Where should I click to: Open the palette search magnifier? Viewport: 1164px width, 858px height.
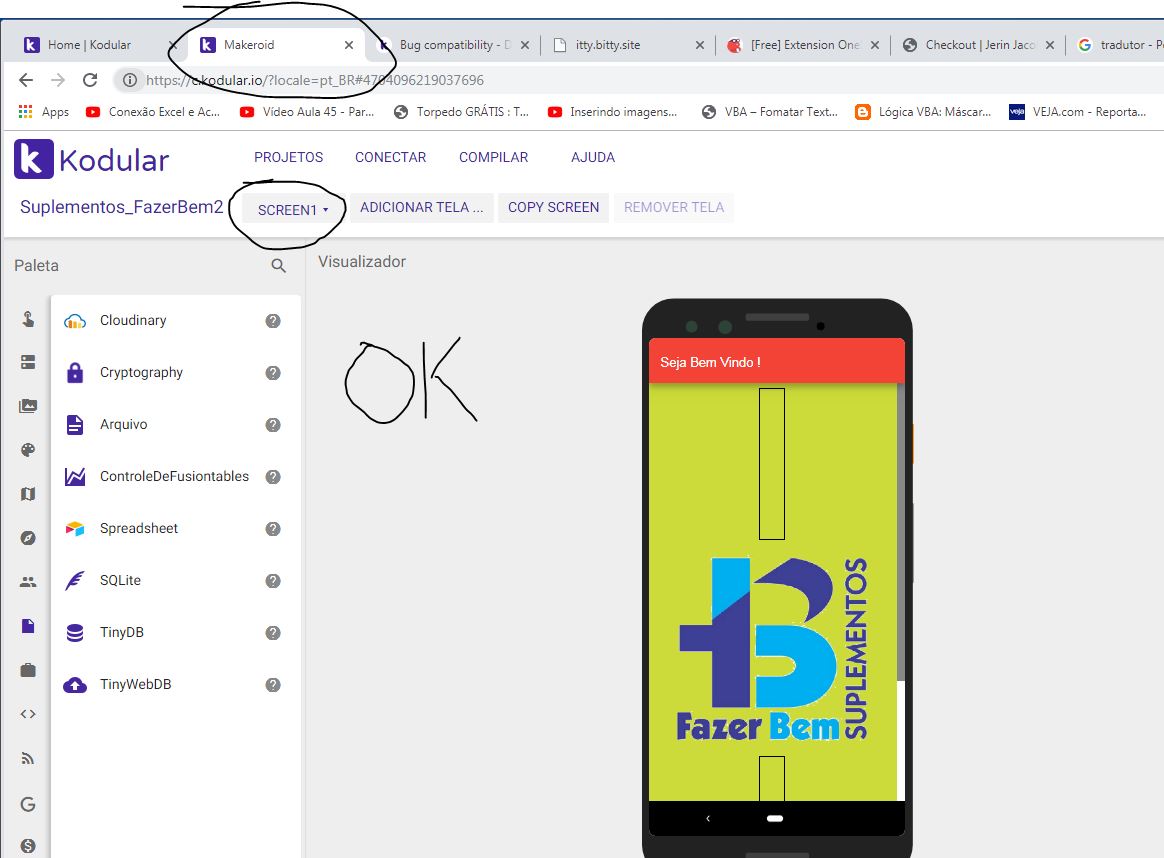(x=279, y=266)
